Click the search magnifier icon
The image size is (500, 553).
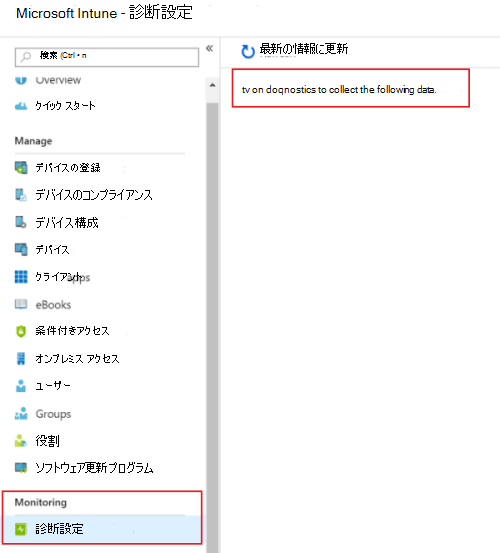pyautogui.click(x=26, y=56)
